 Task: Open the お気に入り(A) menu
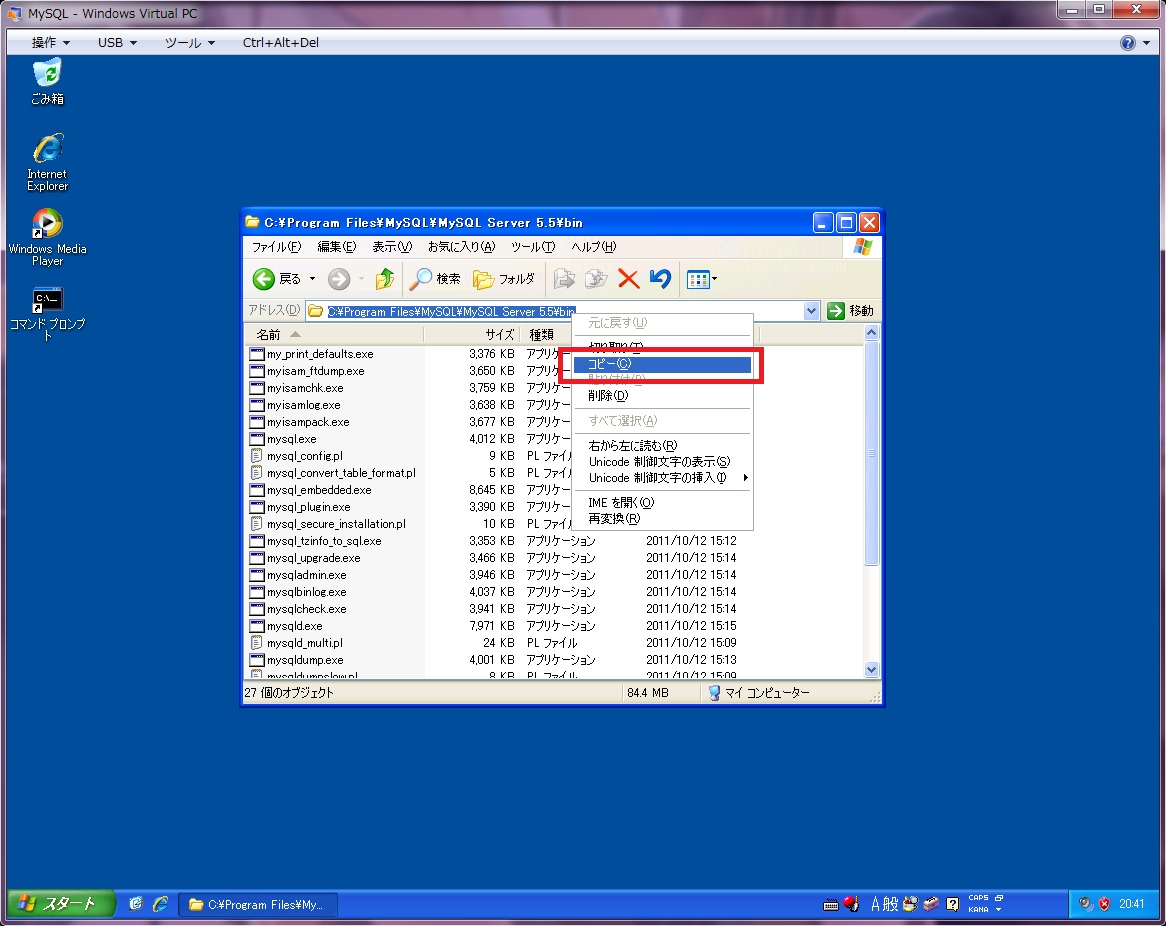(x=461, y=247)
